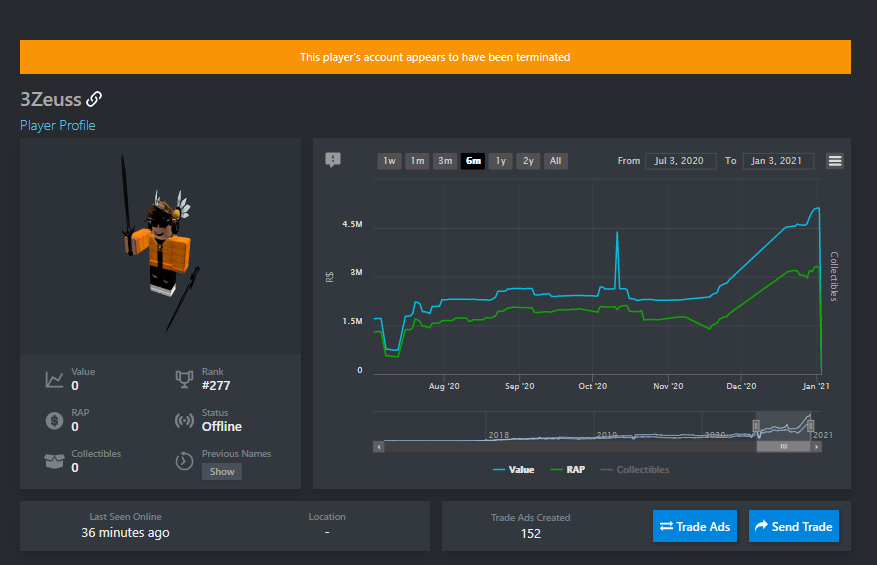Click the To date field

778,161
